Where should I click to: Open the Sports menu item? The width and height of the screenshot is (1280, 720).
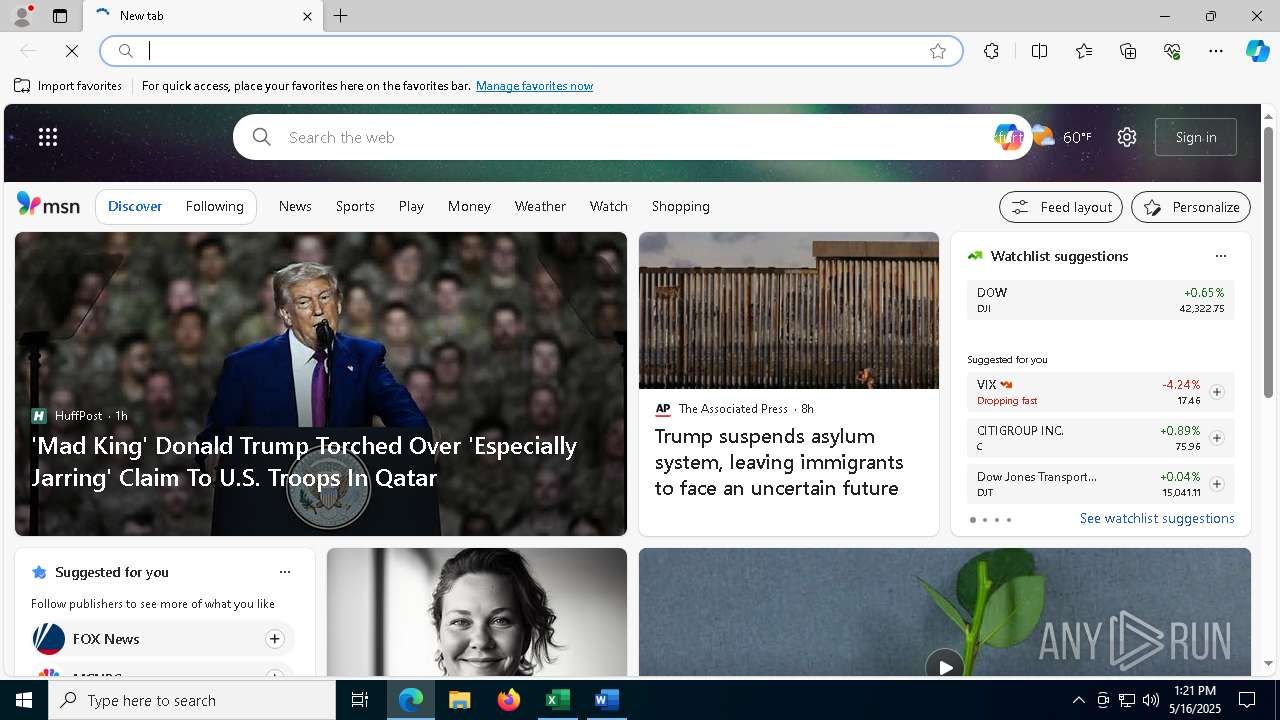(355, 206)
